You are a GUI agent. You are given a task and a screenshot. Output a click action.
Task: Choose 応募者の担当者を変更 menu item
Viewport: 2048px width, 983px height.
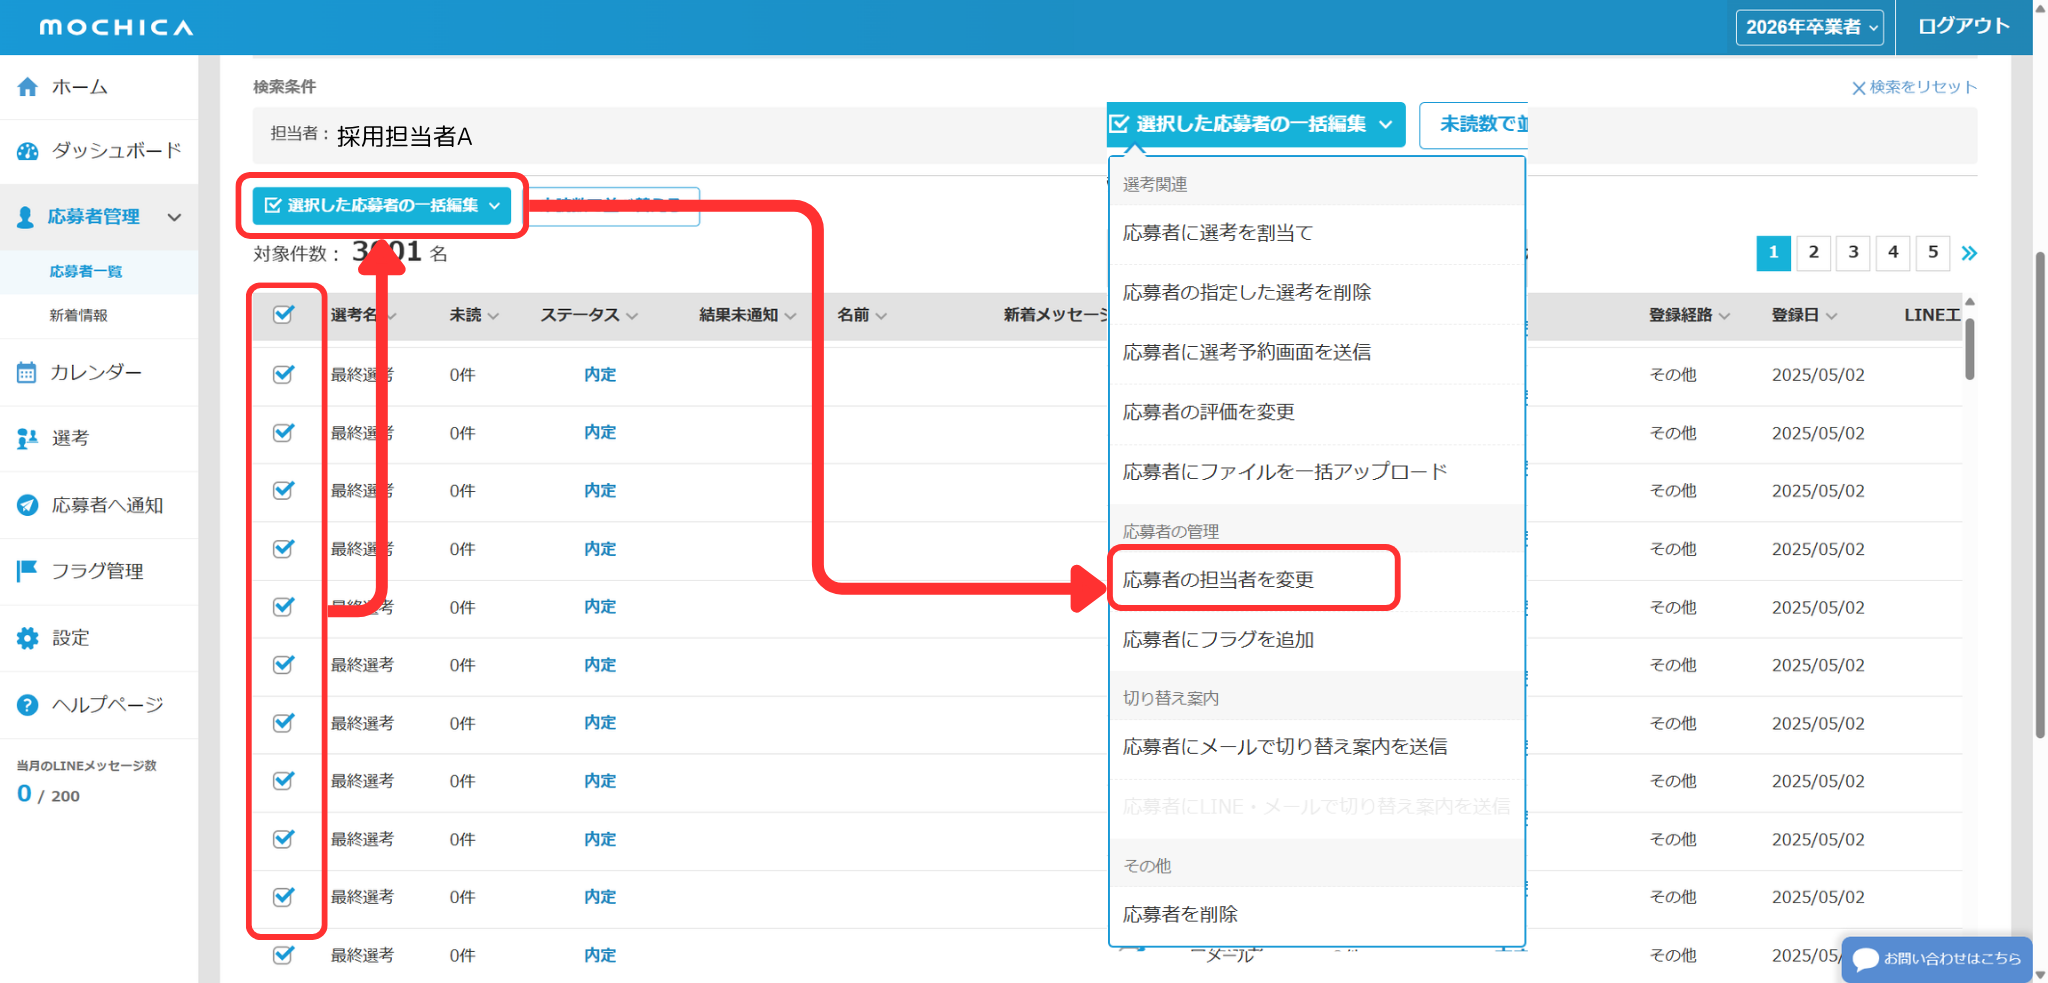[1218, 580]
